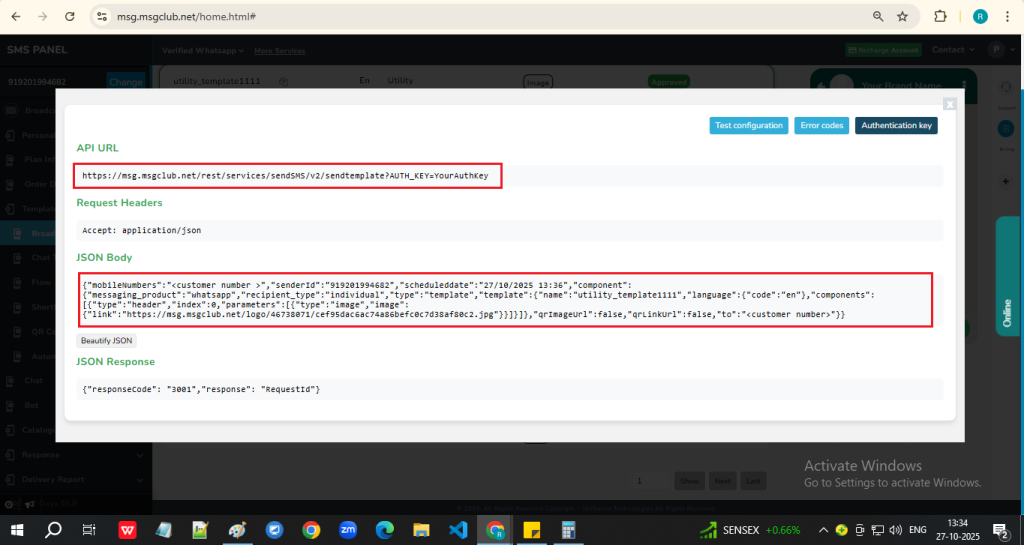Open Microsoft Edge from the taskbar
Viewport: 1024px width, 545px height.
click(x=385, y=530)
